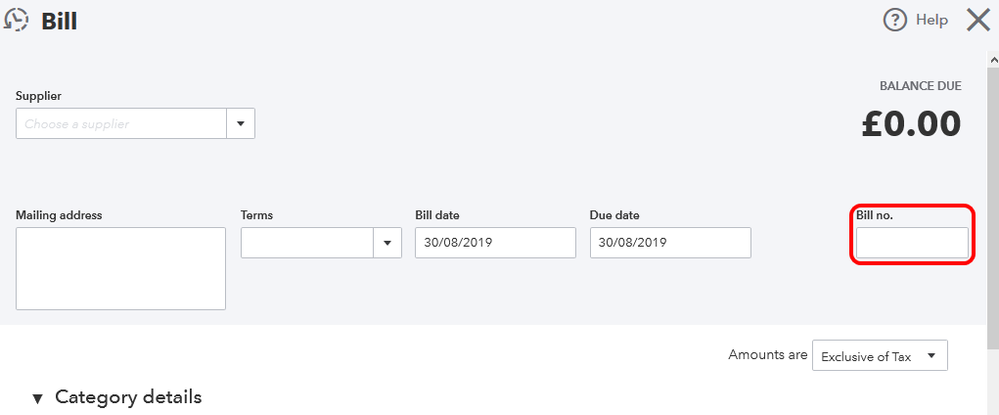Select the Bill date field
999x415 pixels.
(x=495, y=243)
